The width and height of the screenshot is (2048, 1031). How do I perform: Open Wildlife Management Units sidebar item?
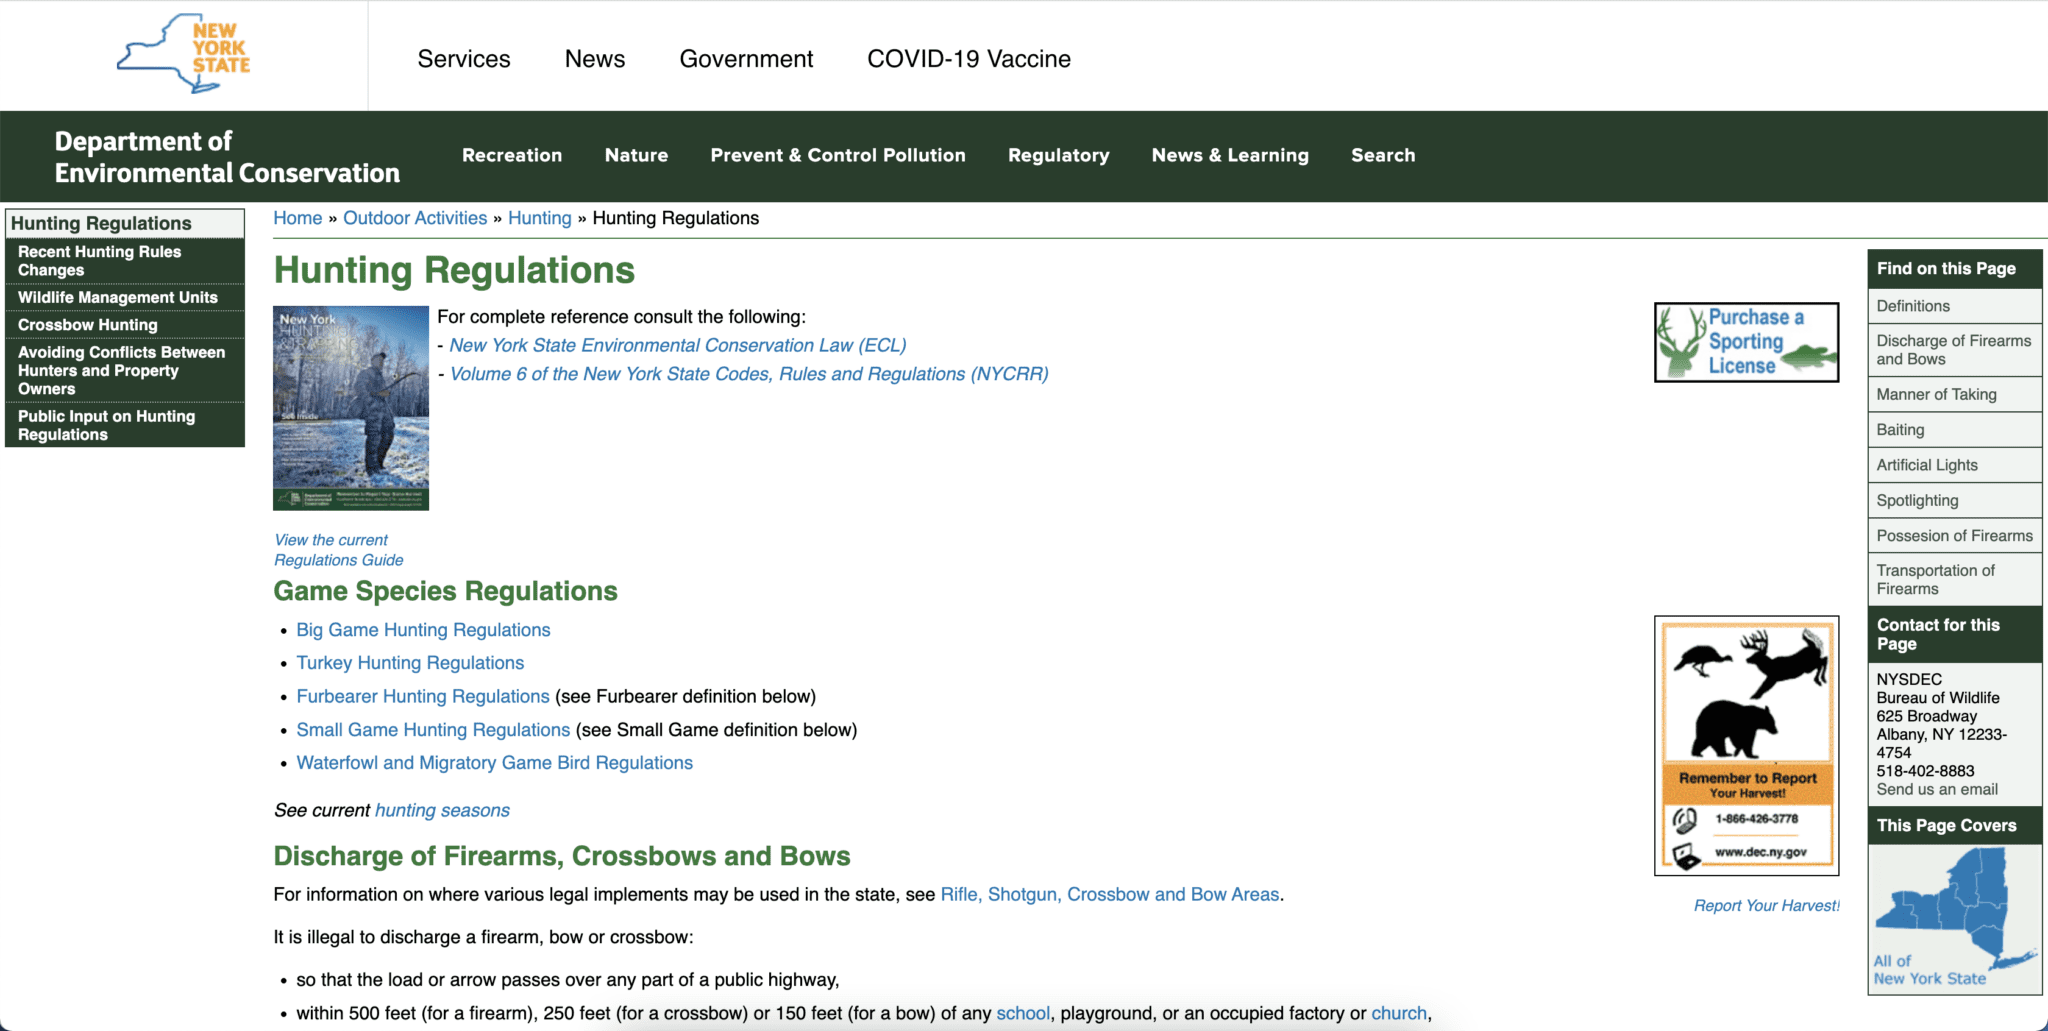(x=118, y=297)
